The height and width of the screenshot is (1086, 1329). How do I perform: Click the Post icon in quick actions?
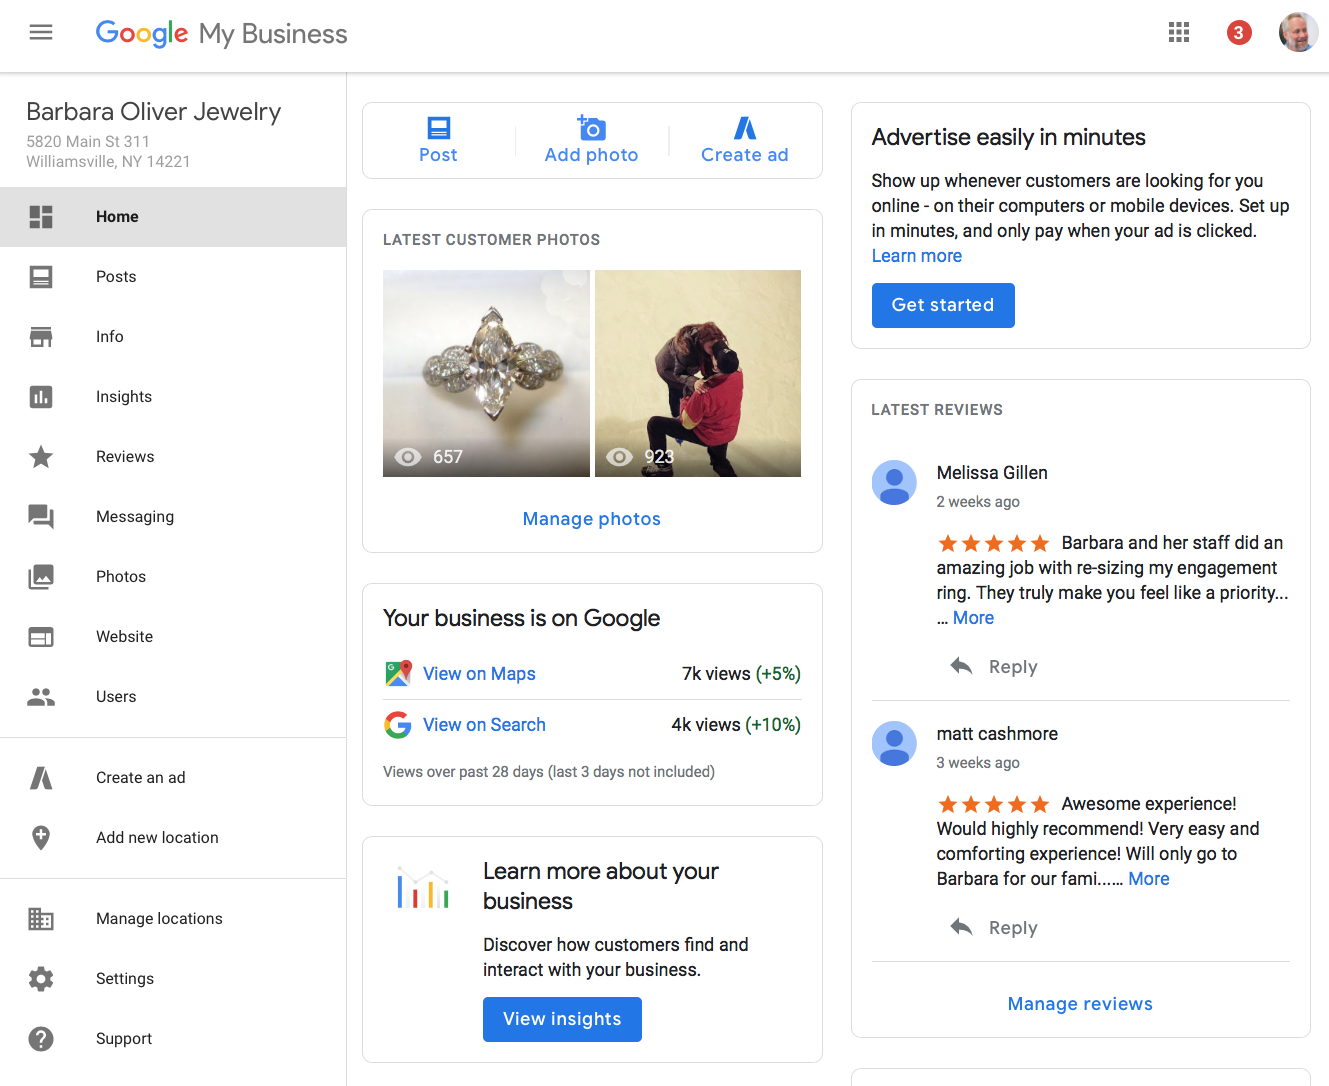438,128
